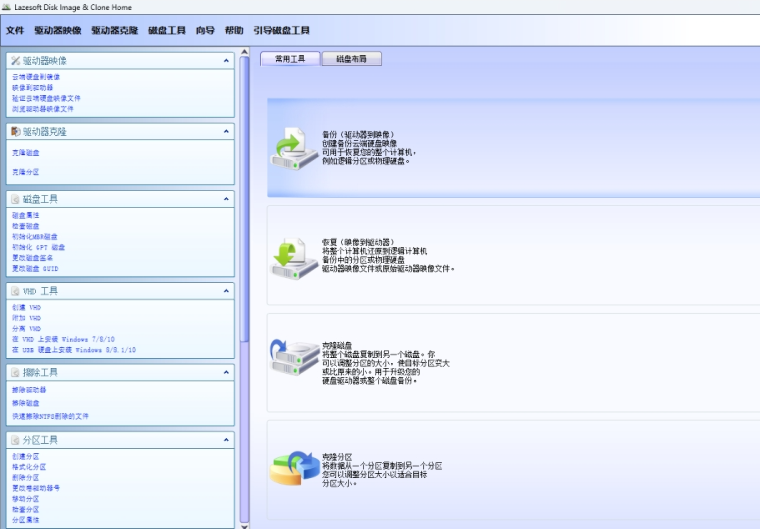Open the 驱动器映像 menu
The width and height of the screenshot is (760, 529).
click(x=58, y=30)
